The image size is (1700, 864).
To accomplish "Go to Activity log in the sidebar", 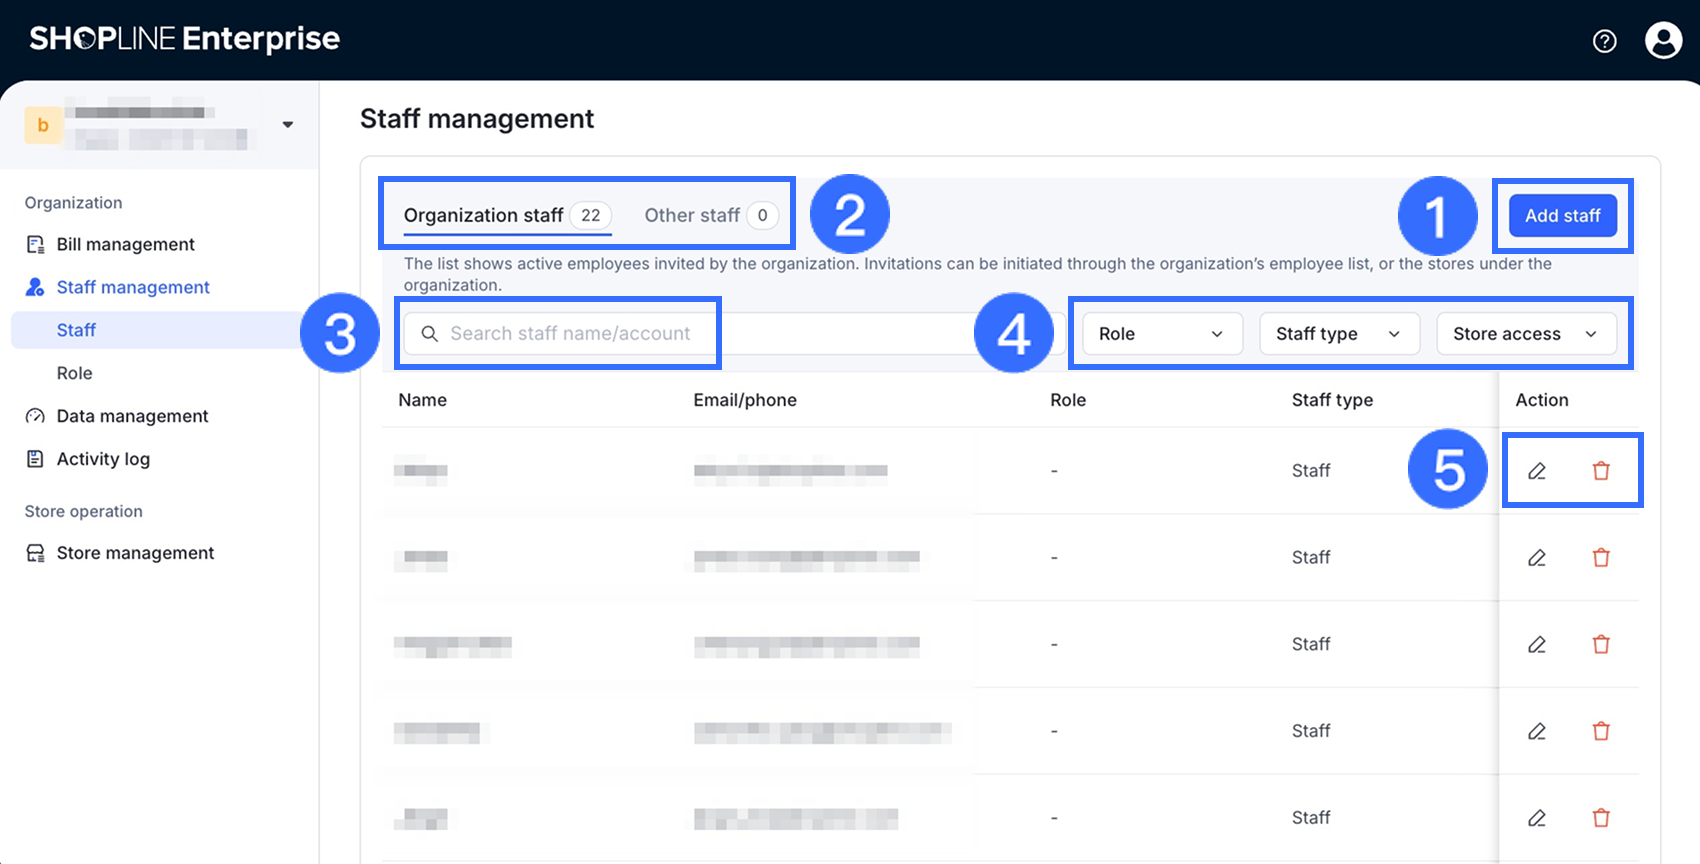I will pyautogui.click(x=103, y=459).
